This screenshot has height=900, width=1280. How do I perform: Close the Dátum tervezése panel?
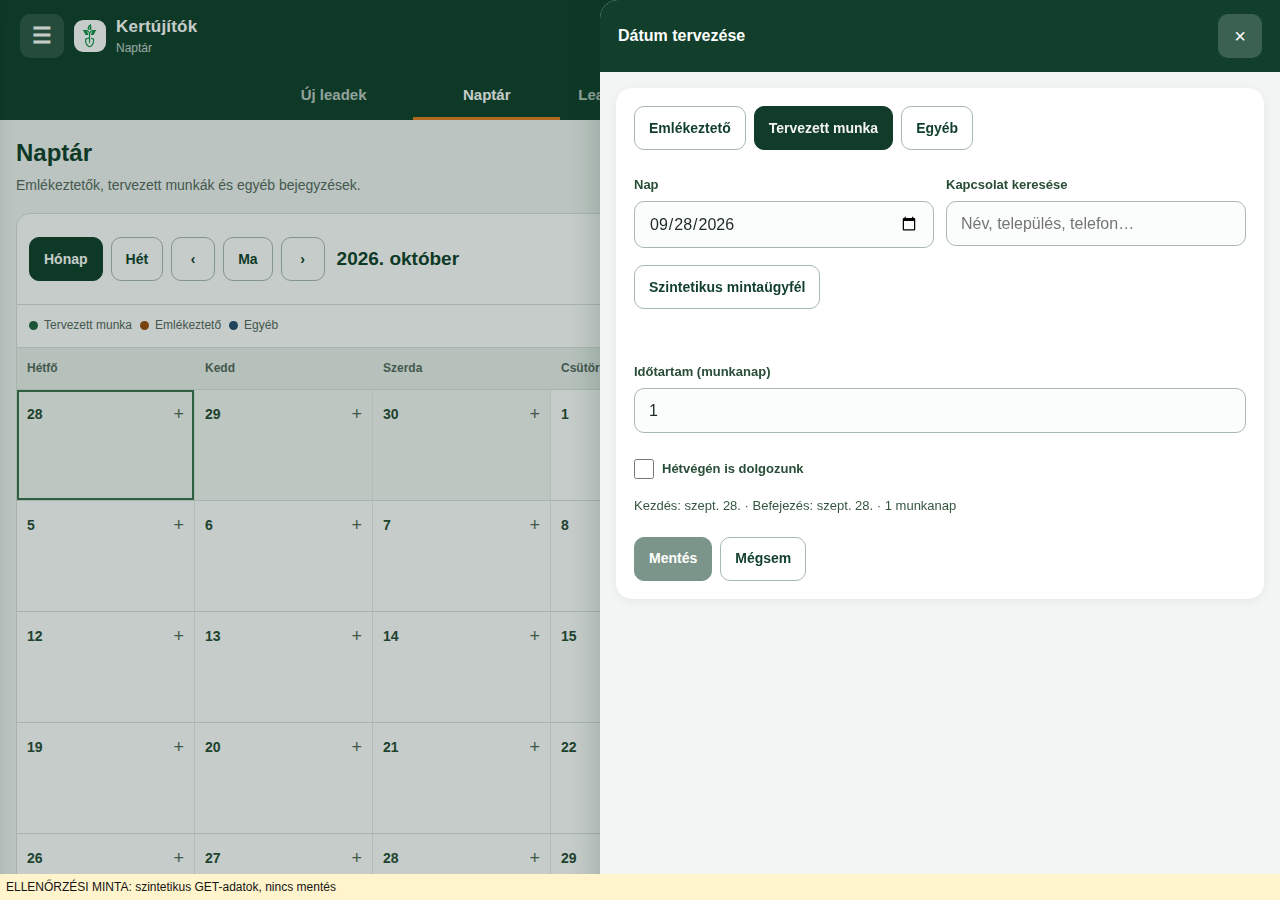[x=1240, y=36]
